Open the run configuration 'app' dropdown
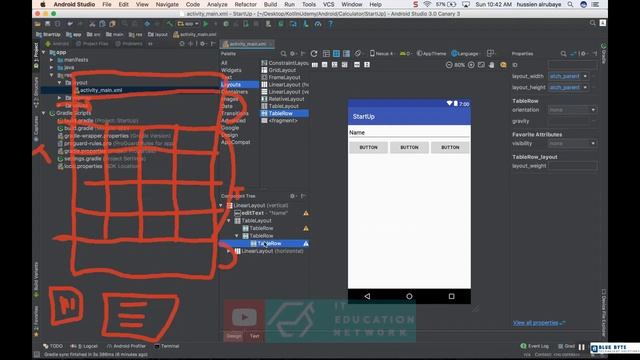This screenshot has height=360, width=640. [x=188, y=24]
